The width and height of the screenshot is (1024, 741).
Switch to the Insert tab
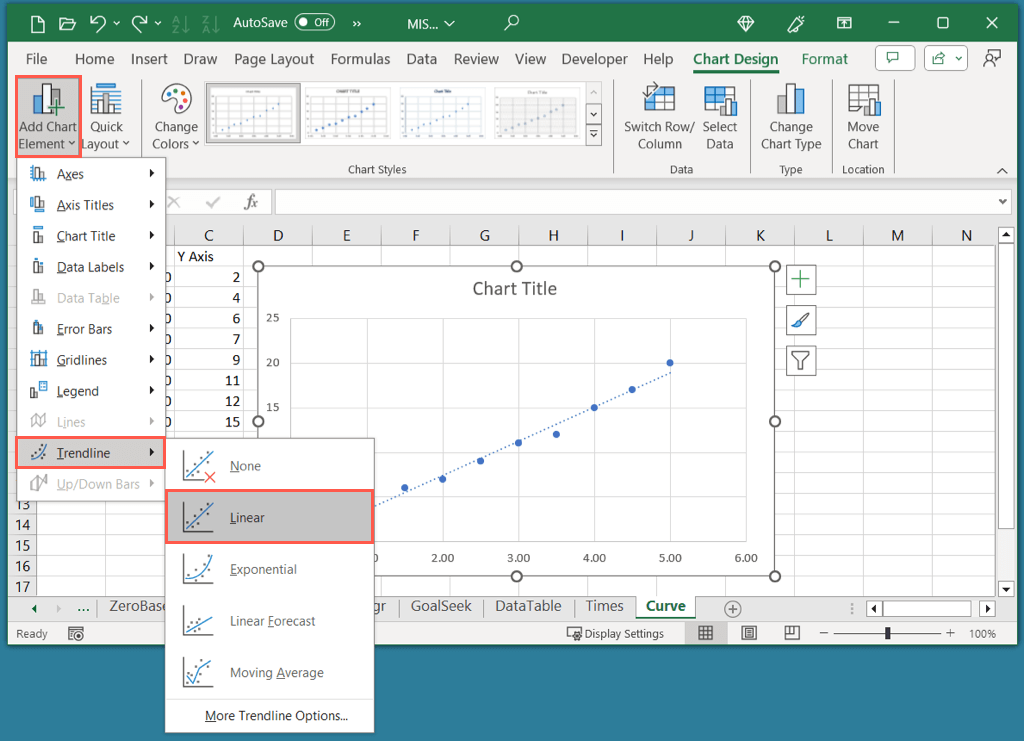149,59
